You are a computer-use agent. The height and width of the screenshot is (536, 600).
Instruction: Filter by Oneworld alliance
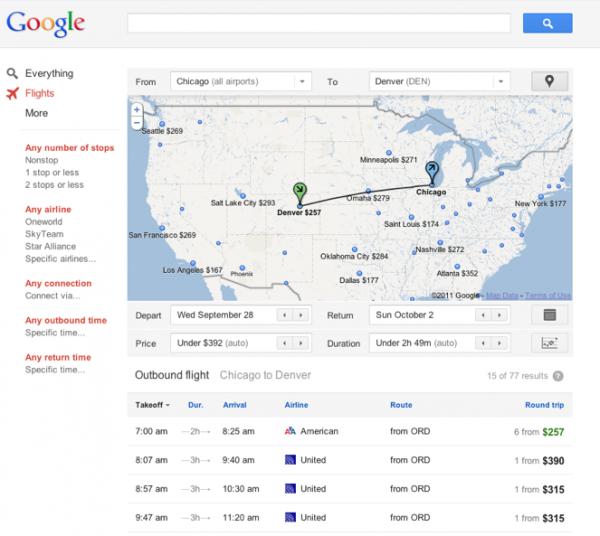click(43, 222)
